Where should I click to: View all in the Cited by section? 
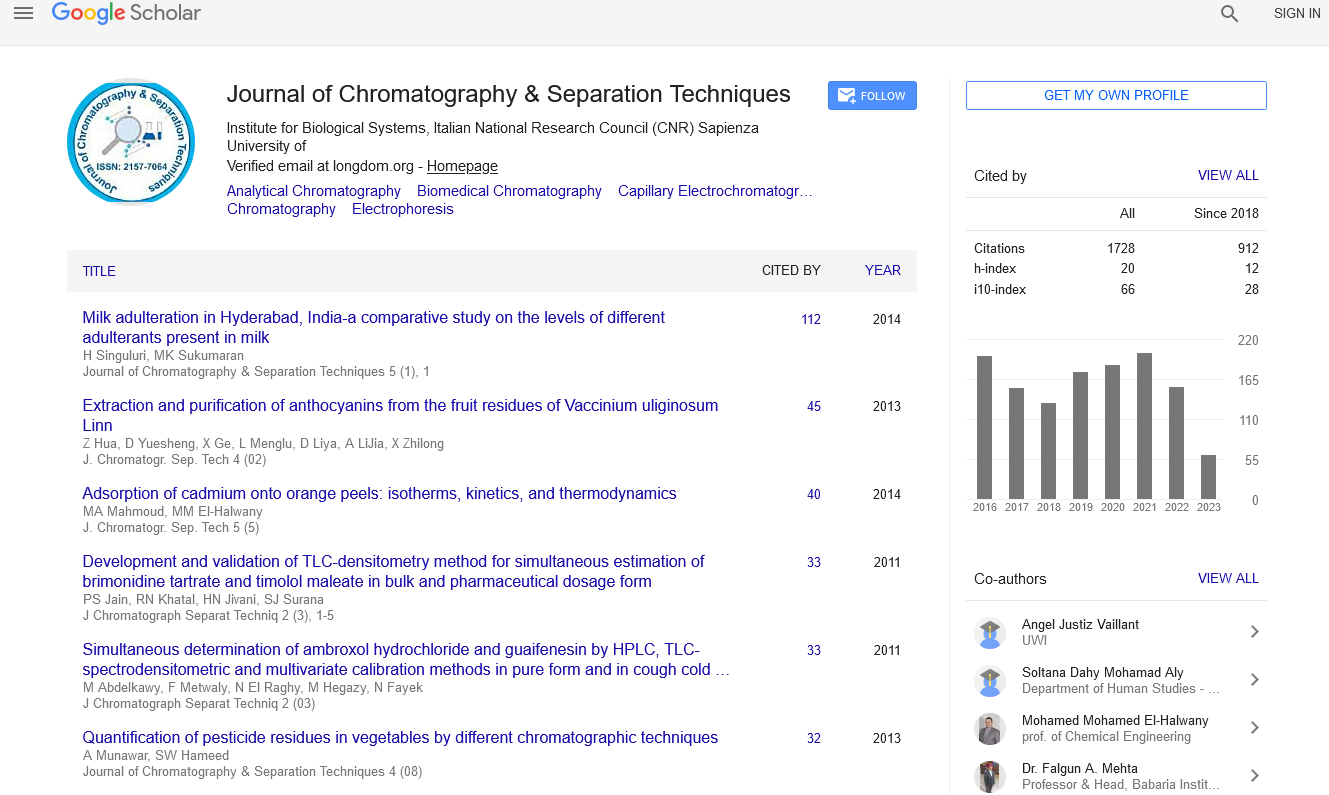pos(1228,176)
